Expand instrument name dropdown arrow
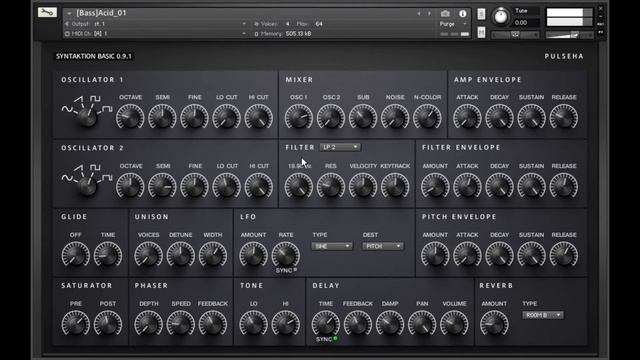 (x=69, y=13)
